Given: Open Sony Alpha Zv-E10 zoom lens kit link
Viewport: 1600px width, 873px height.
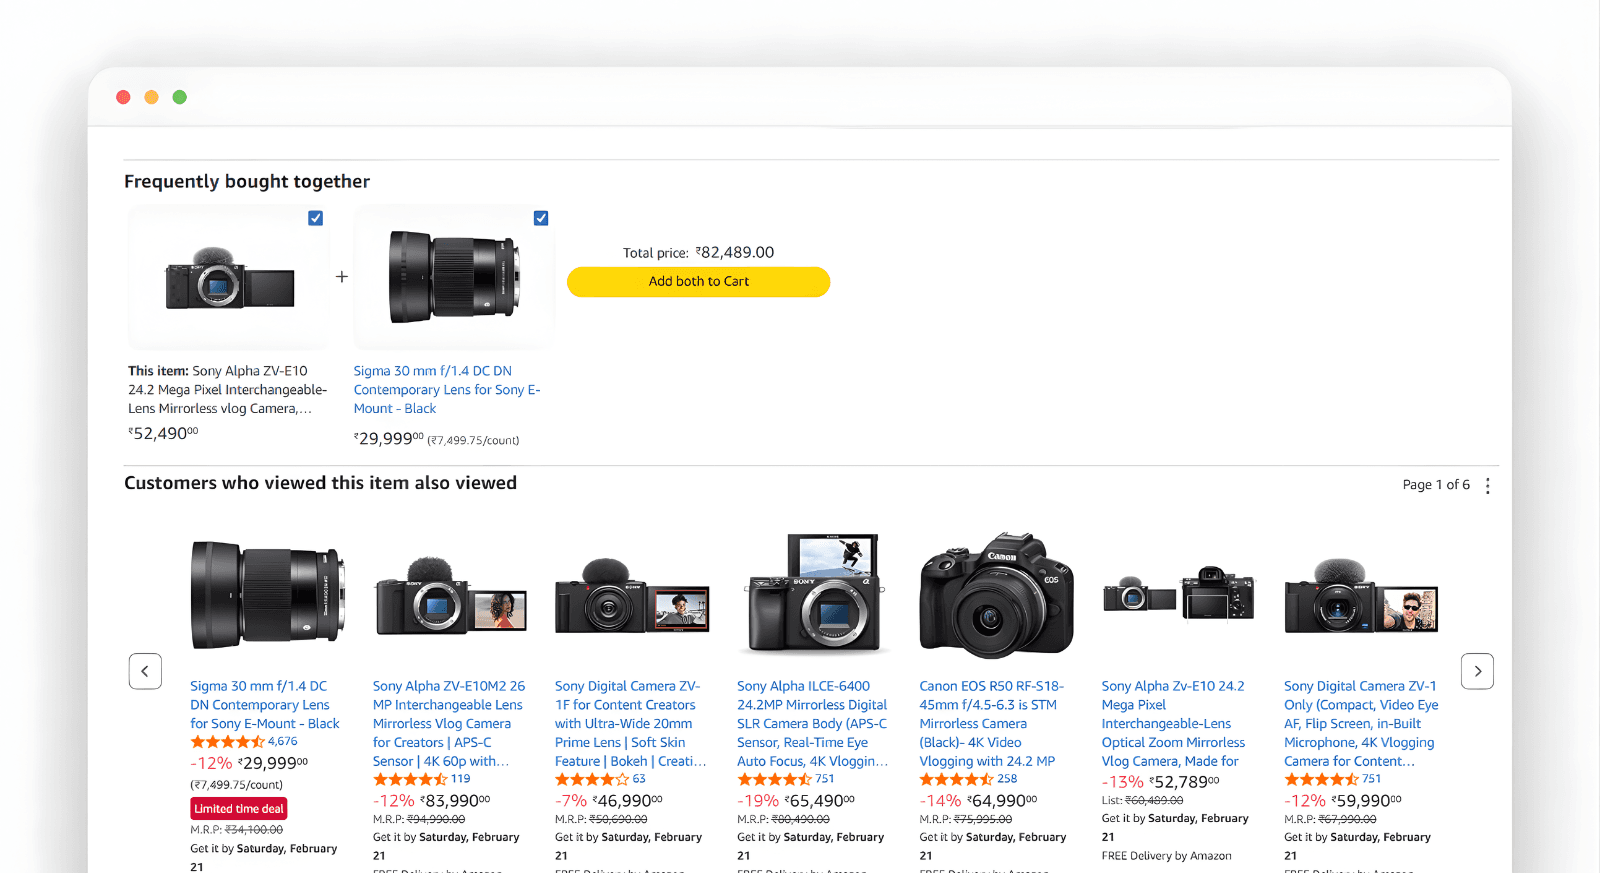Looking at the screenshot, I should click(1173, 724).
